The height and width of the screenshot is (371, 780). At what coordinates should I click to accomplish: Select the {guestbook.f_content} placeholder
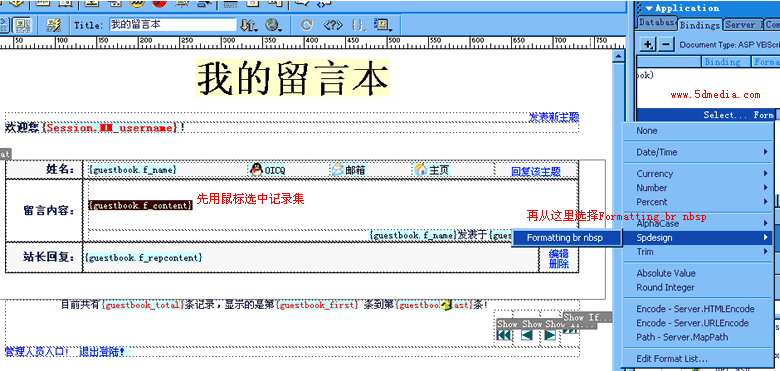click(x=140, y=205)
